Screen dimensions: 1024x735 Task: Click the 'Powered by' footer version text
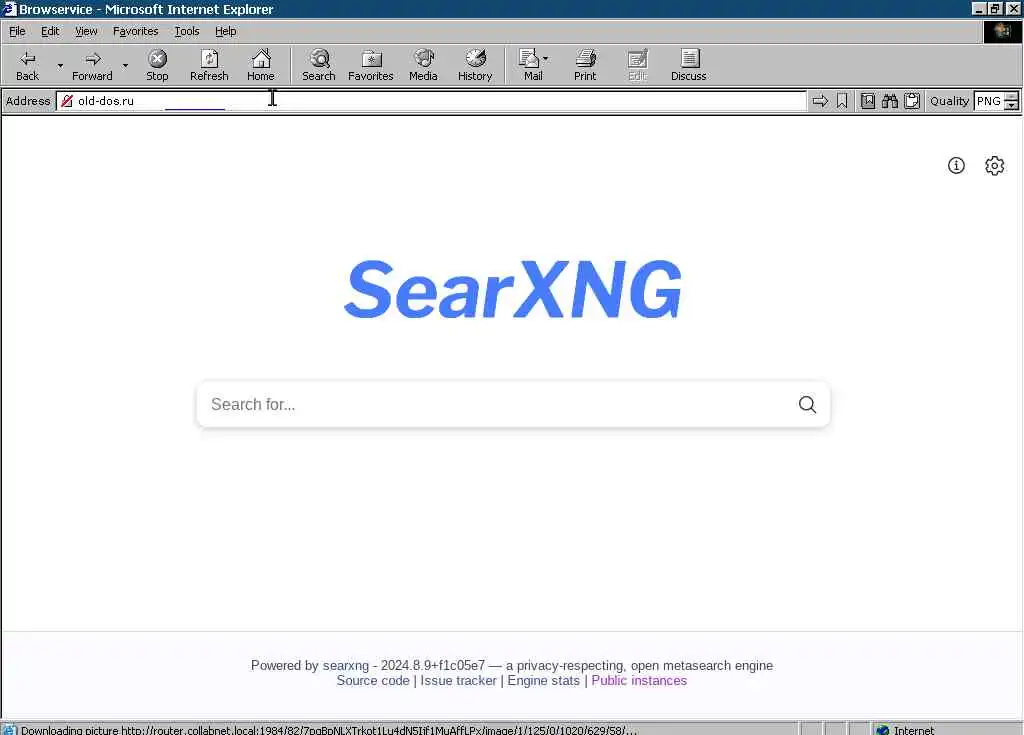[511, 665]
